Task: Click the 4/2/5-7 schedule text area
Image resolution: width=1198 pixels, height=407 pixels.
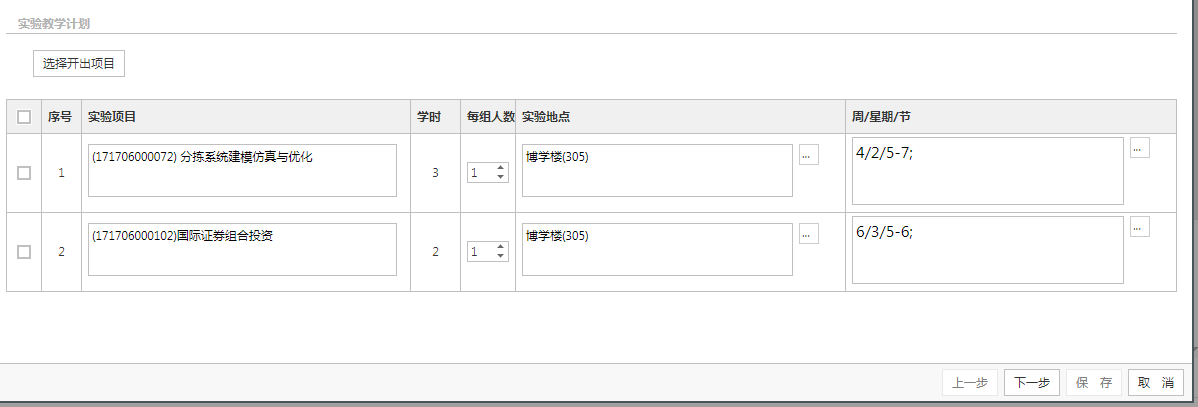Action: point(987,171)
